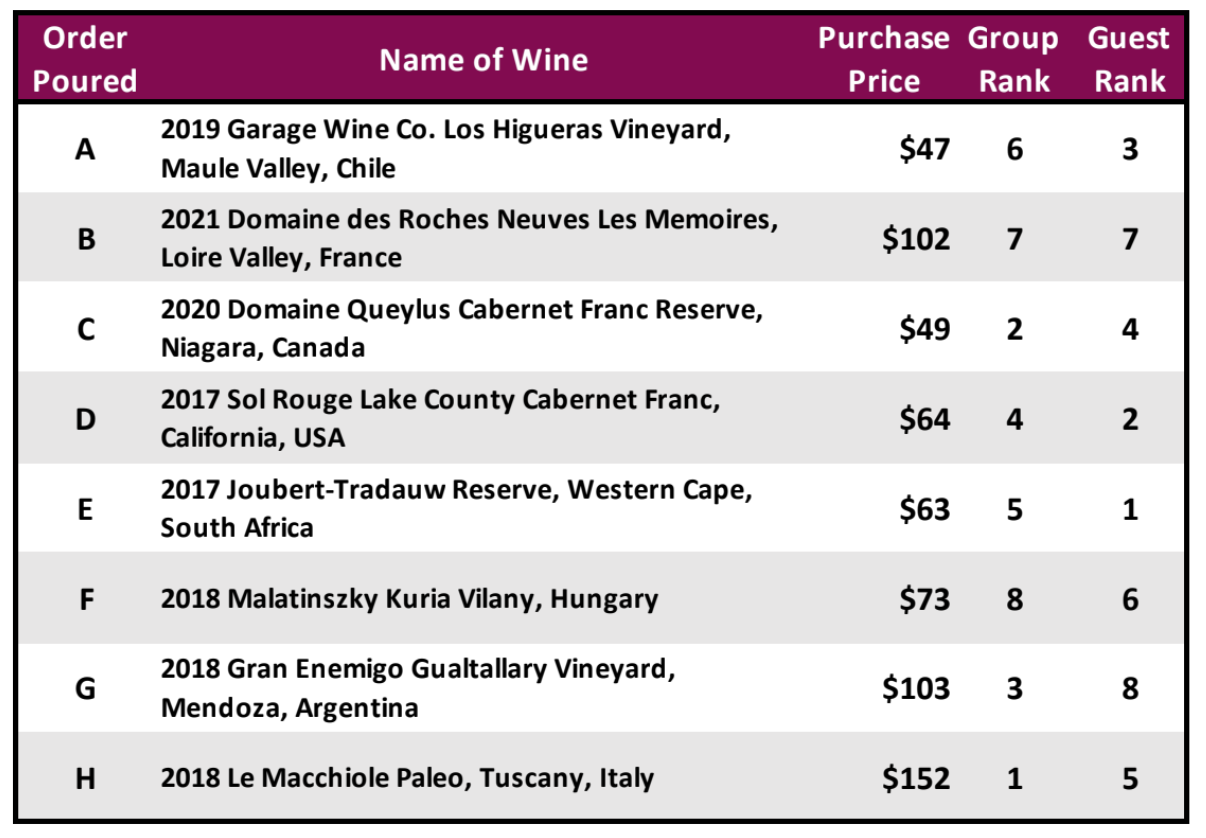Select order letter B in the first column
The height and width of the screenshot is (838, 1206).
click(85, 239)
